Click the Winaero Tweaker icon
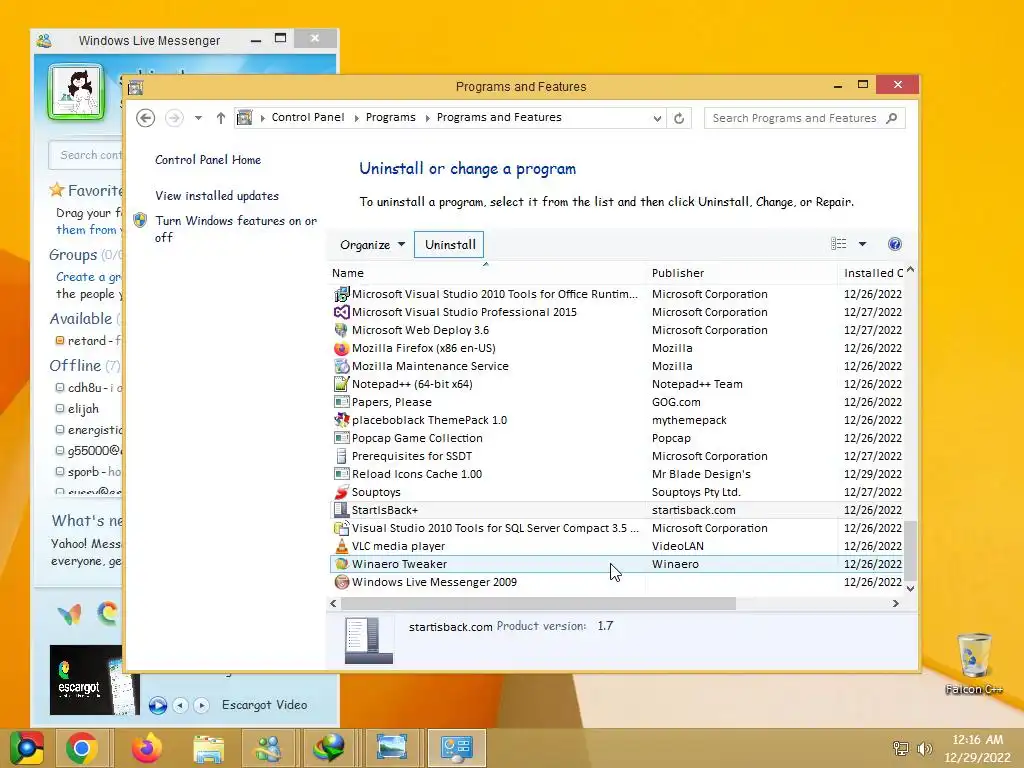Viewport: 1024px width, 768px height. [341, 564]
